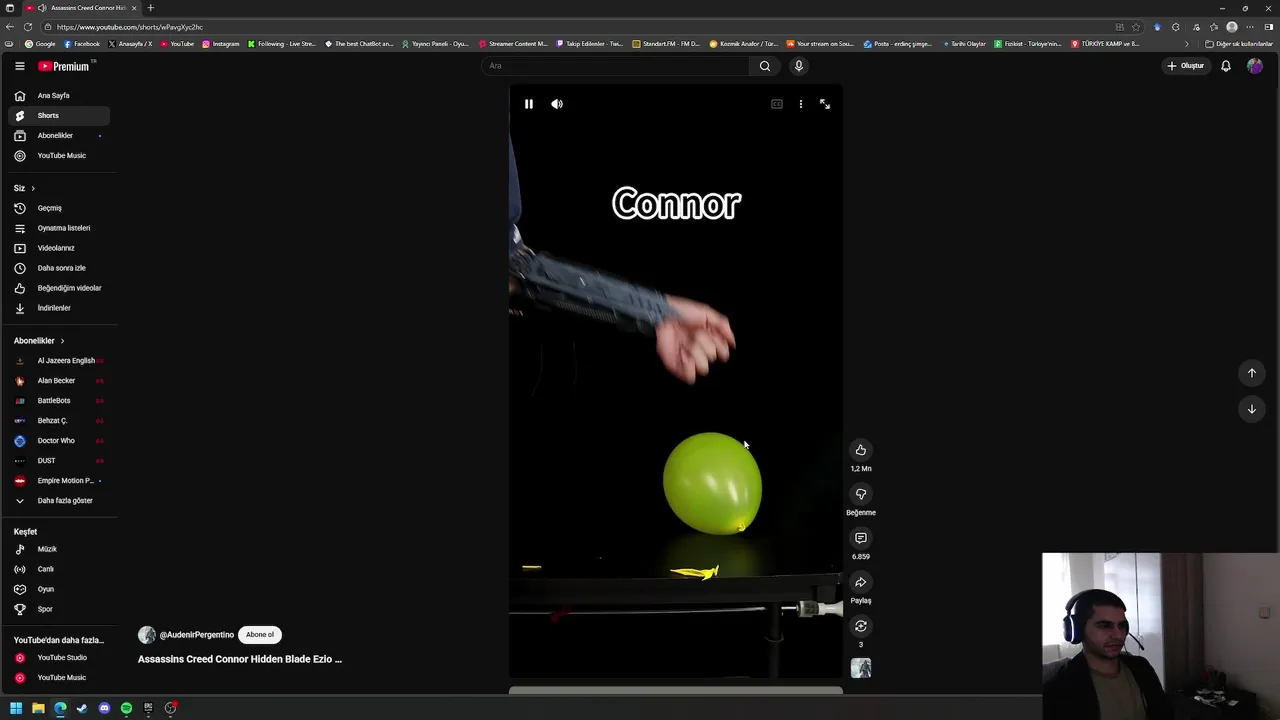Click the browser address bar URL
This screenshot has height=720, width=1280.
[130, 27]
